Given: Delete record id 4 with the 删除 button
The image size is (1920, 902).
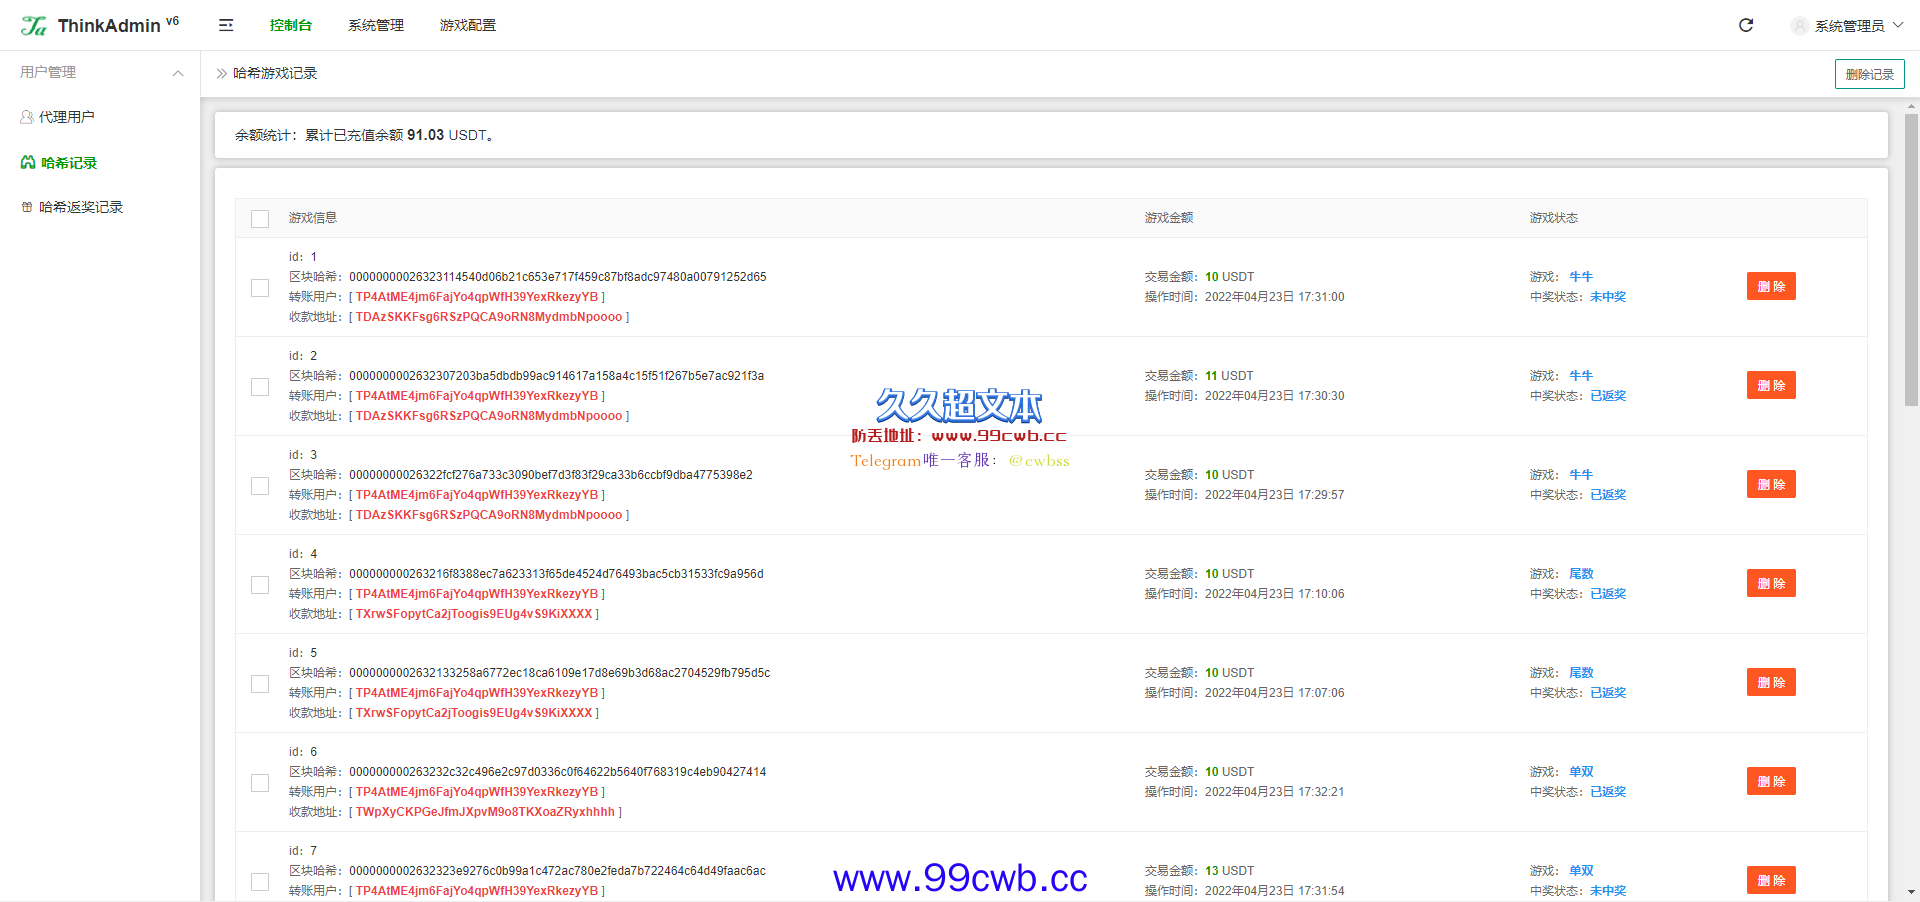Looking at the screenshot, I should 1771,583.
